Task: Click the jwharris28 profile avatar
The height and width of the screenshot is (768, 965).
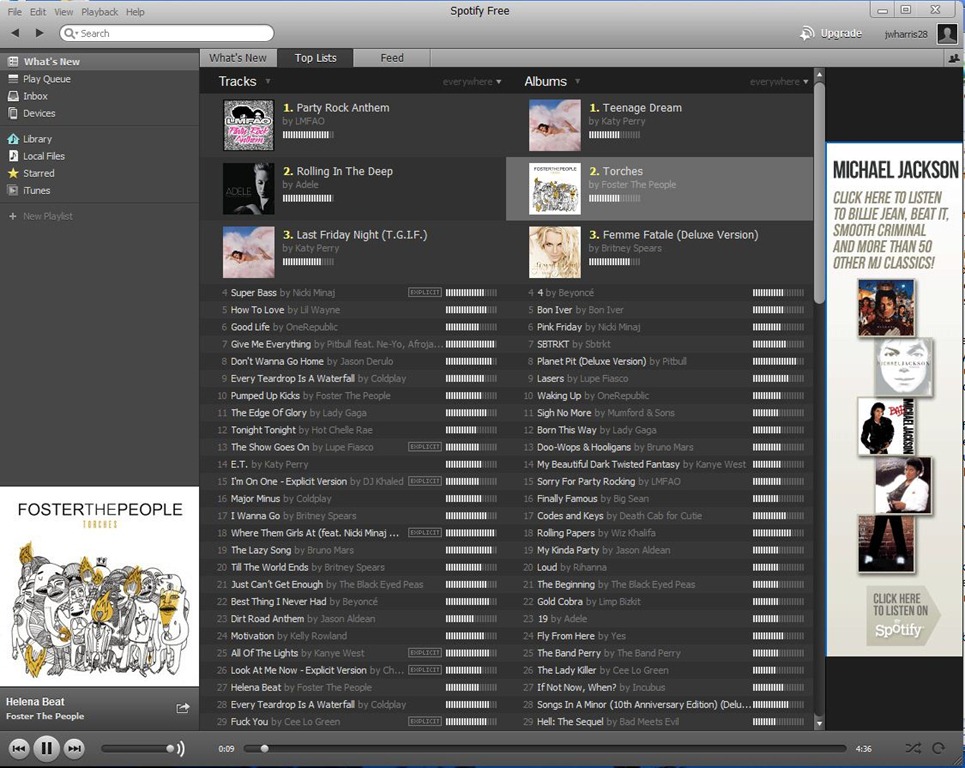Action: [x=947, y=33]
